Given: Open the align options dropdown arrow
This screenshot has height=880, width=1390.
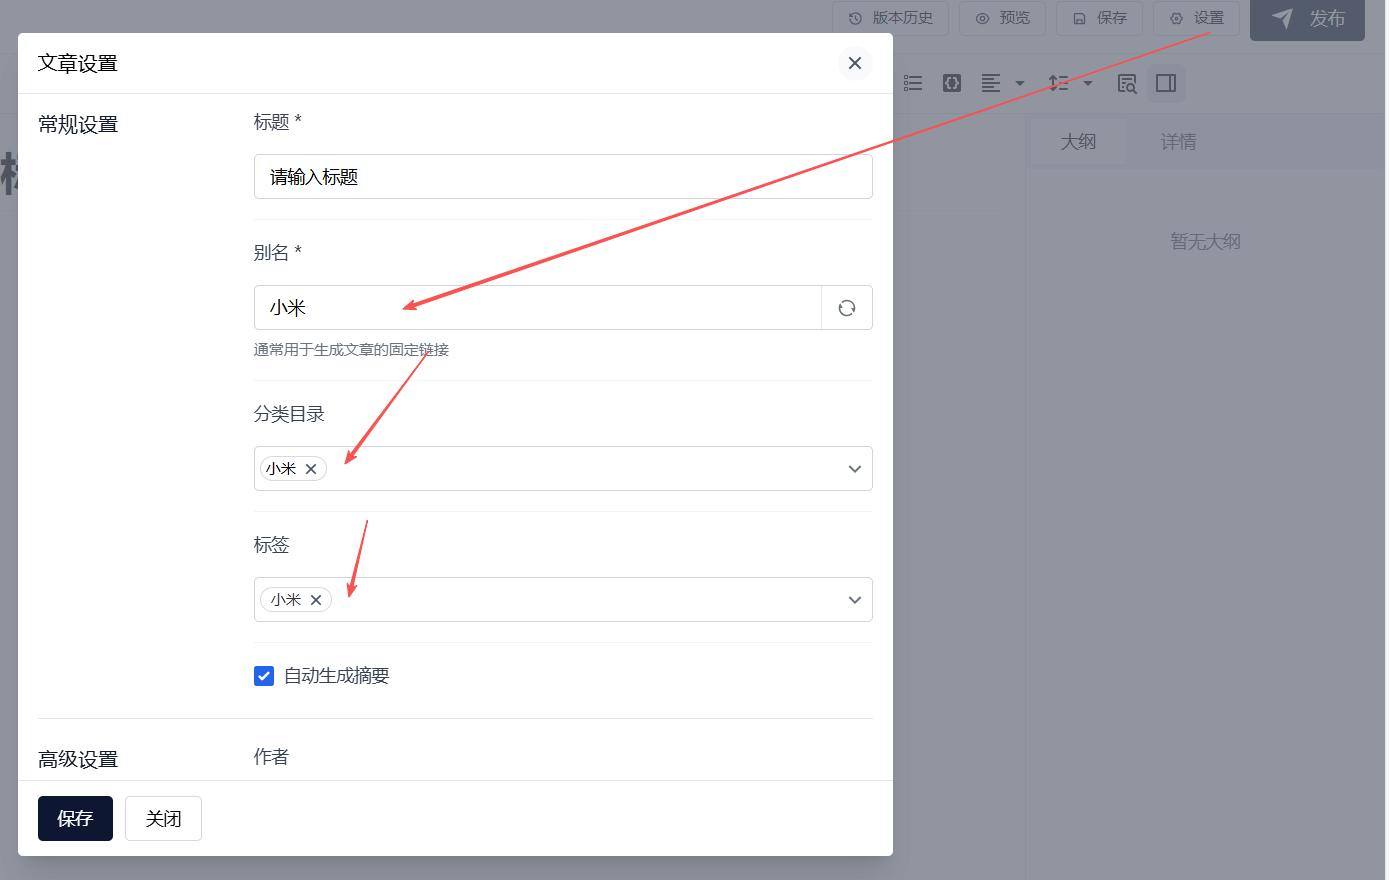Looking at the screenshot, I should (1020, 83).
